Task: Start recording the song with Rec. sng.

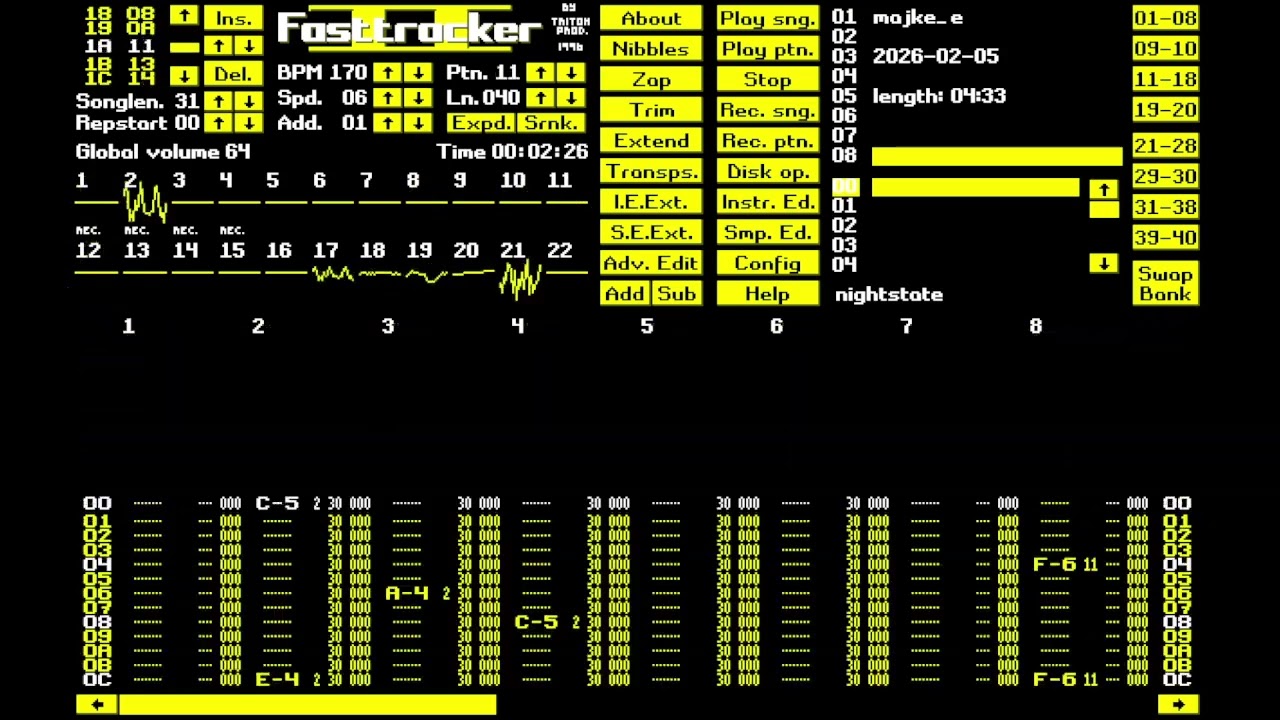Action: 768,110
